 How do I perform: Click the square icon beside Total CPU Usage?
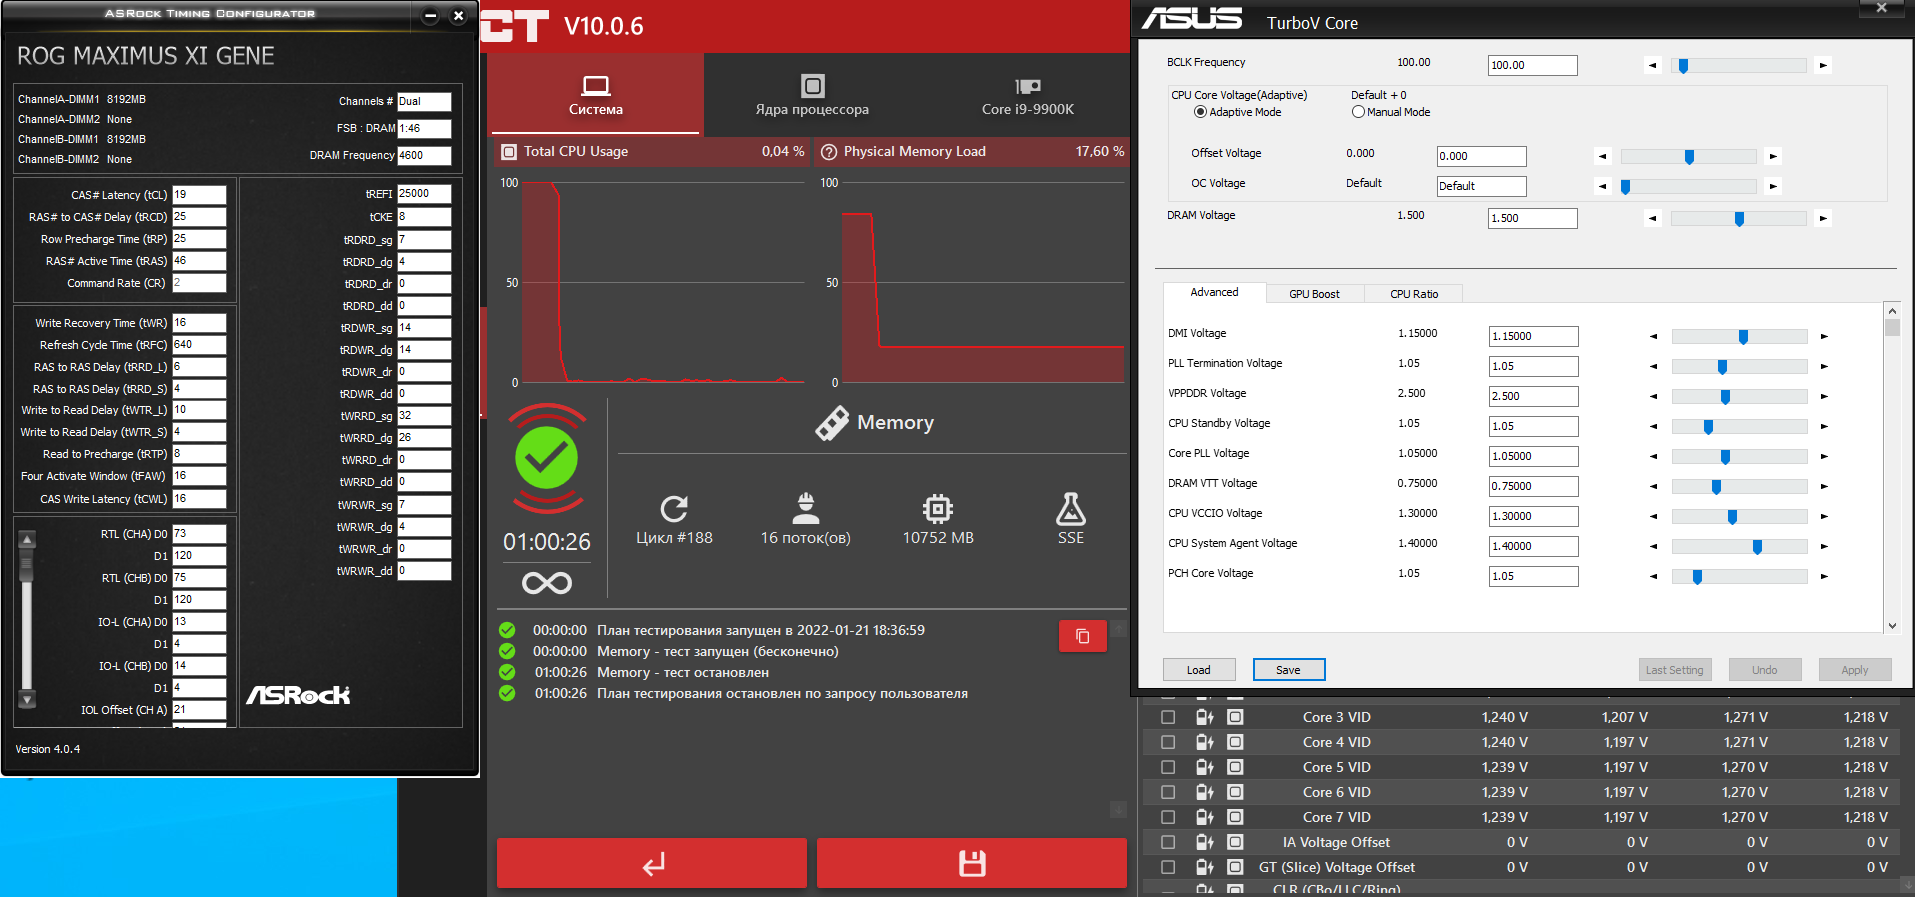[x=509, y=152]
